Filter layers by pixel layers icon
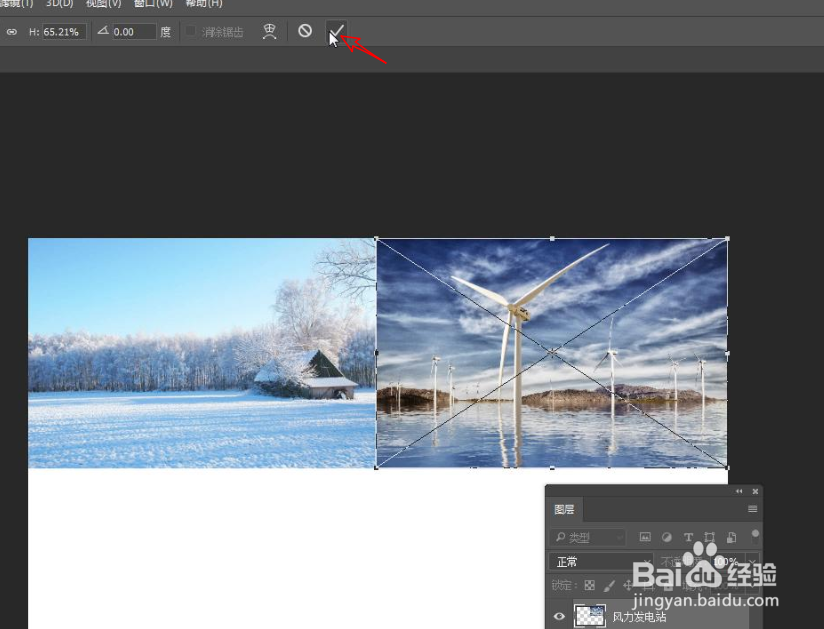 click(645, 537)
